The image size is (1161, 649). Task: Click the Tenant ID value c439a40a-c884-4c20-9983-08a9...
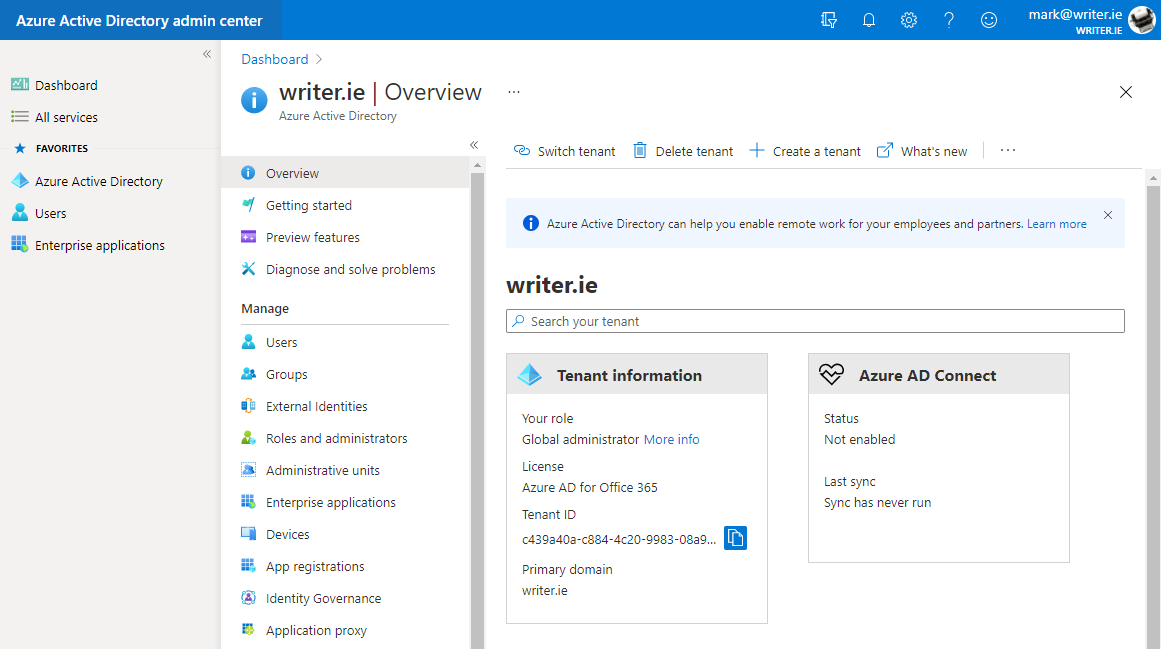[x=619, y=539]
